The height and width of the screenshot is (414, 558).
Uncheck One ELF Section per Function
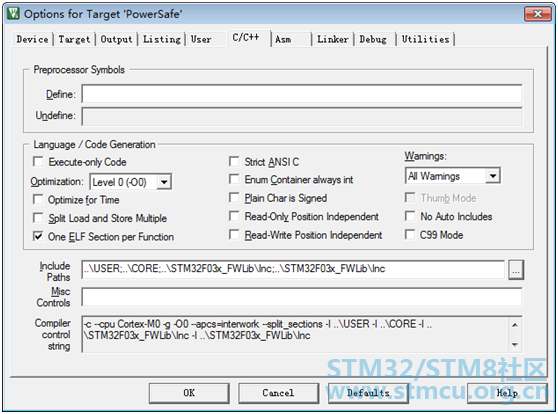pyautogui.click(x=38, y=236)
